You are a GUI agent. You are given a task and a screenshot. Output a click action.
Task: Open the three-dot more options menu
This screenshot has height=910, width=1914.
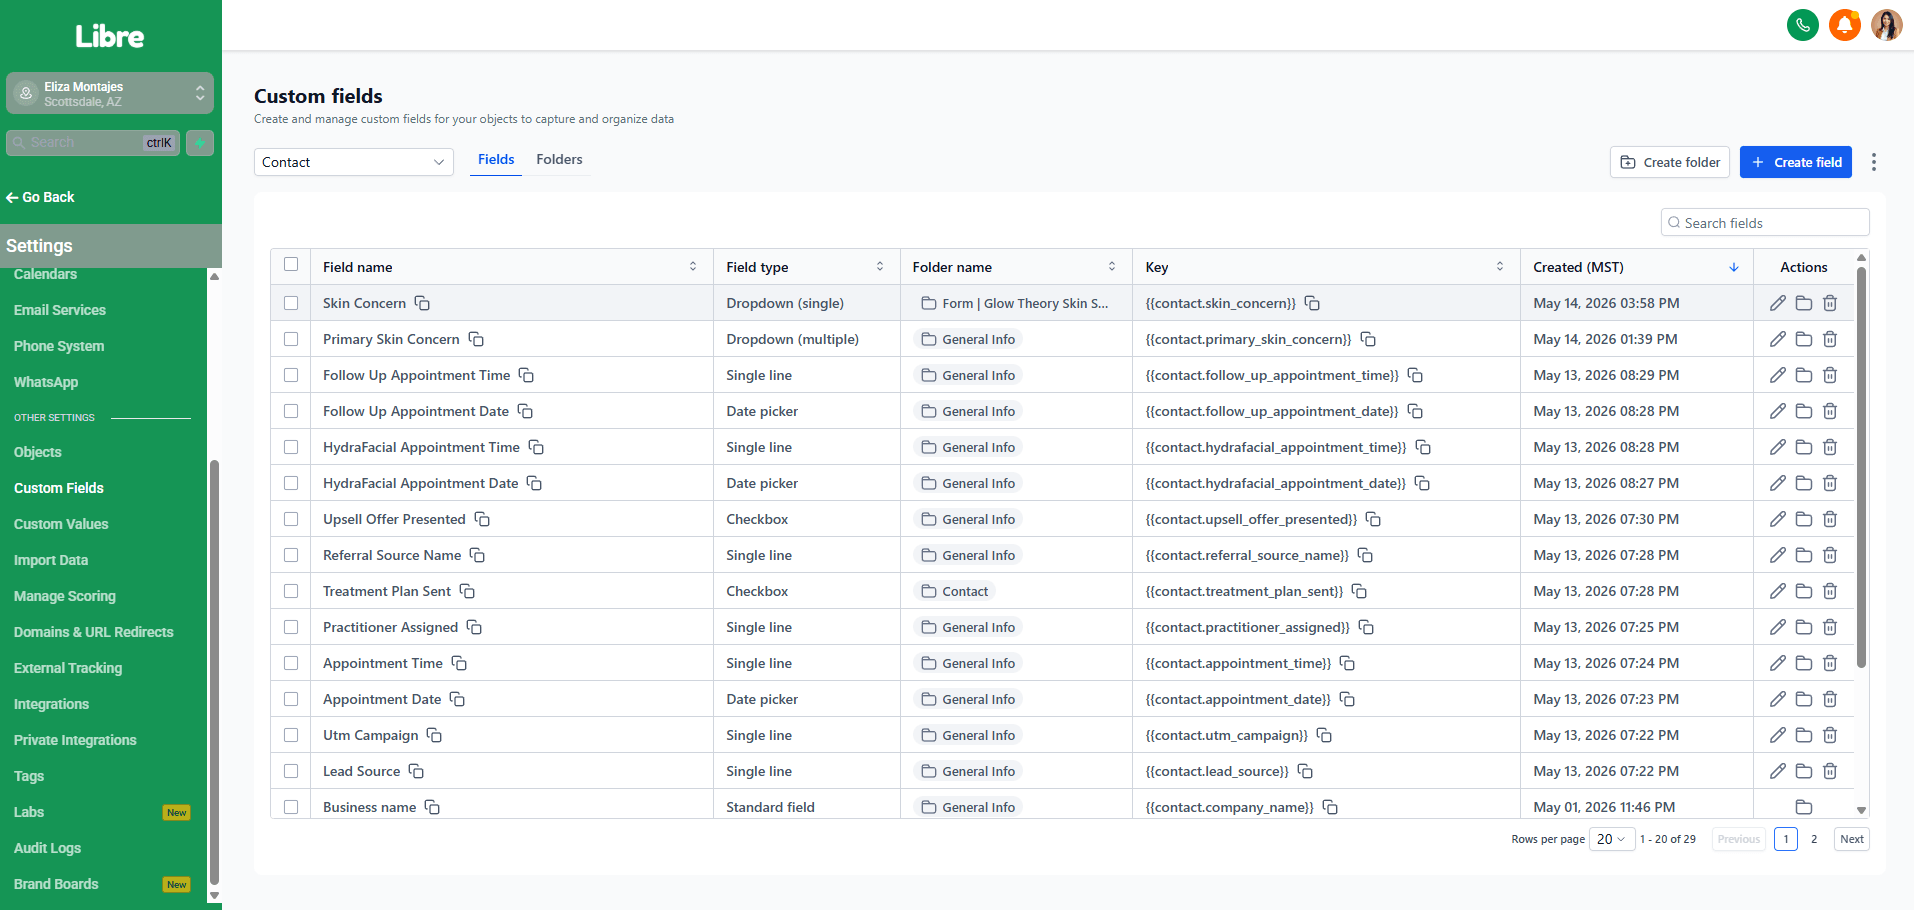(1873, 162)
